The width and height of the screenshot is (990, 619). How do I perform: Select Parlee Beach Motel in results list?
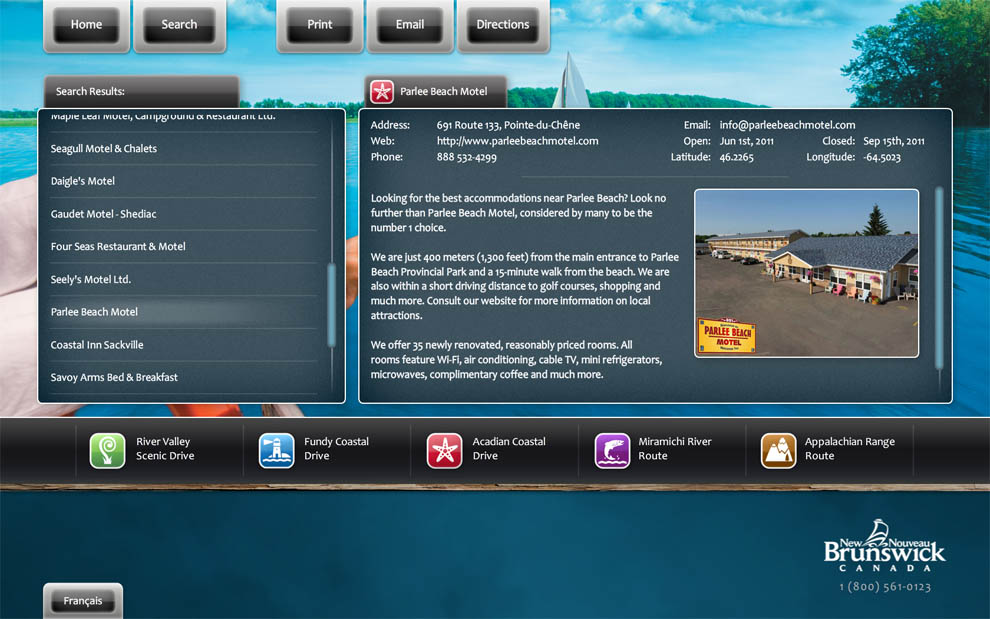[184, 312]
